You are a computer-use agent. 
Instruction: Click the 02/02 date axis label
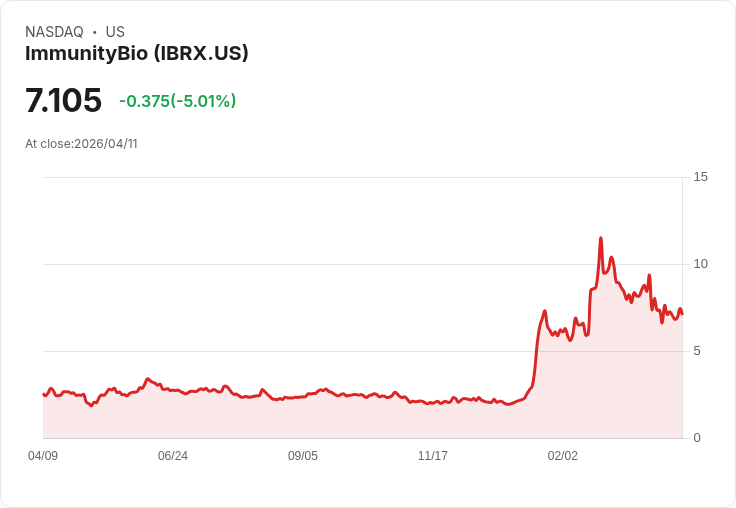[x=563, y=455]
